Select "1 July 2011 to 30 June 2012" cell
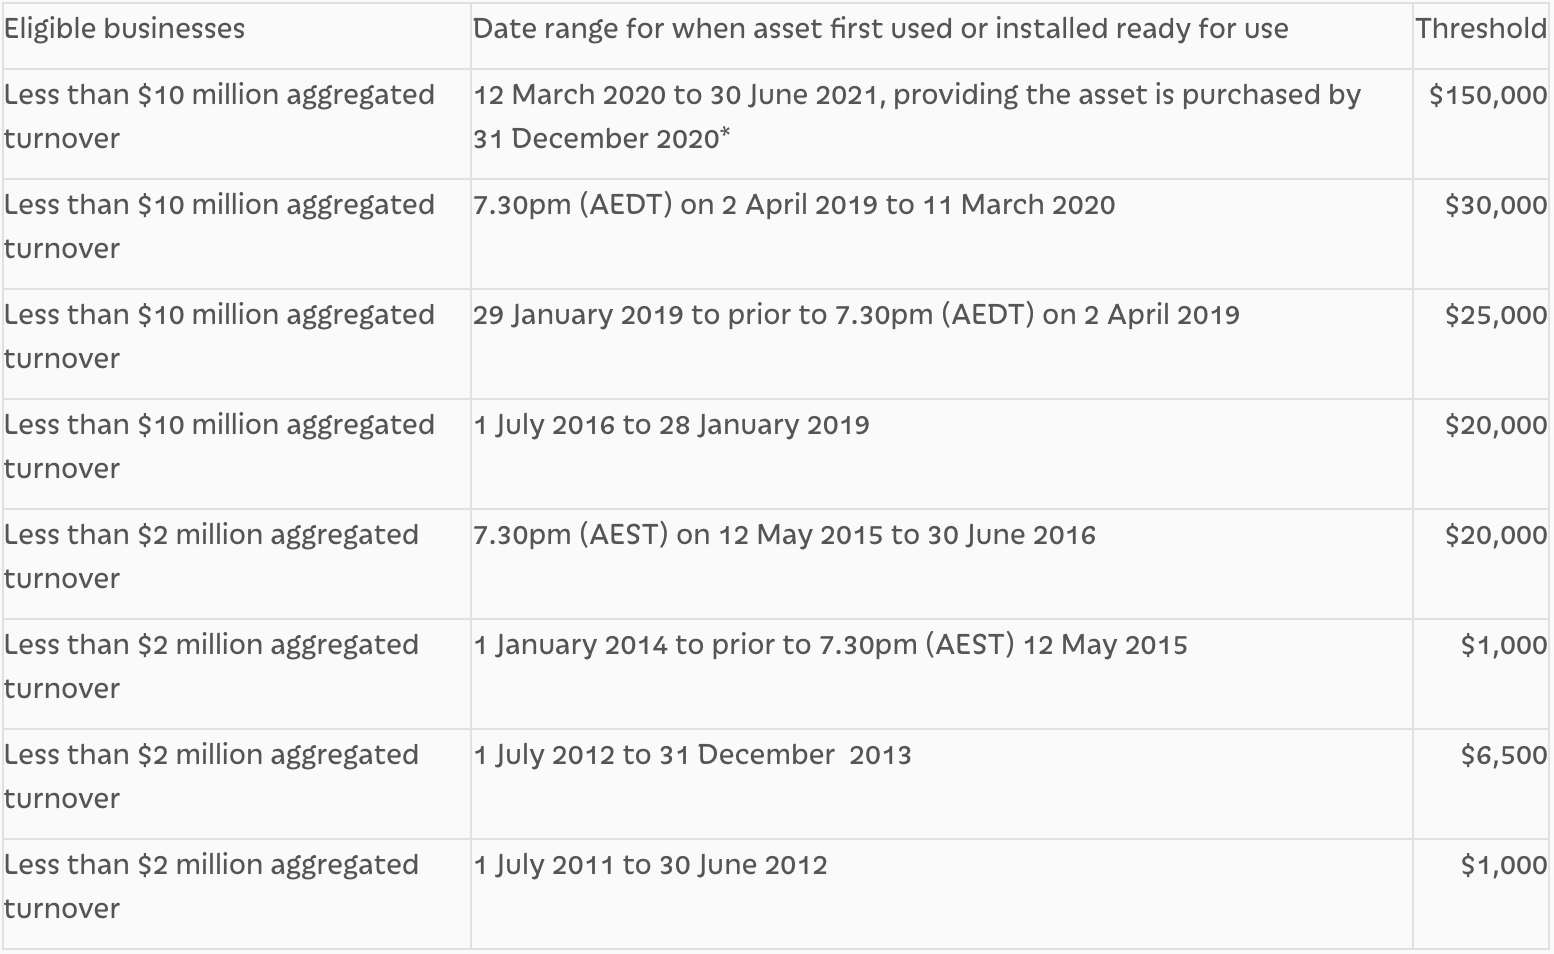 coord(650,866)
